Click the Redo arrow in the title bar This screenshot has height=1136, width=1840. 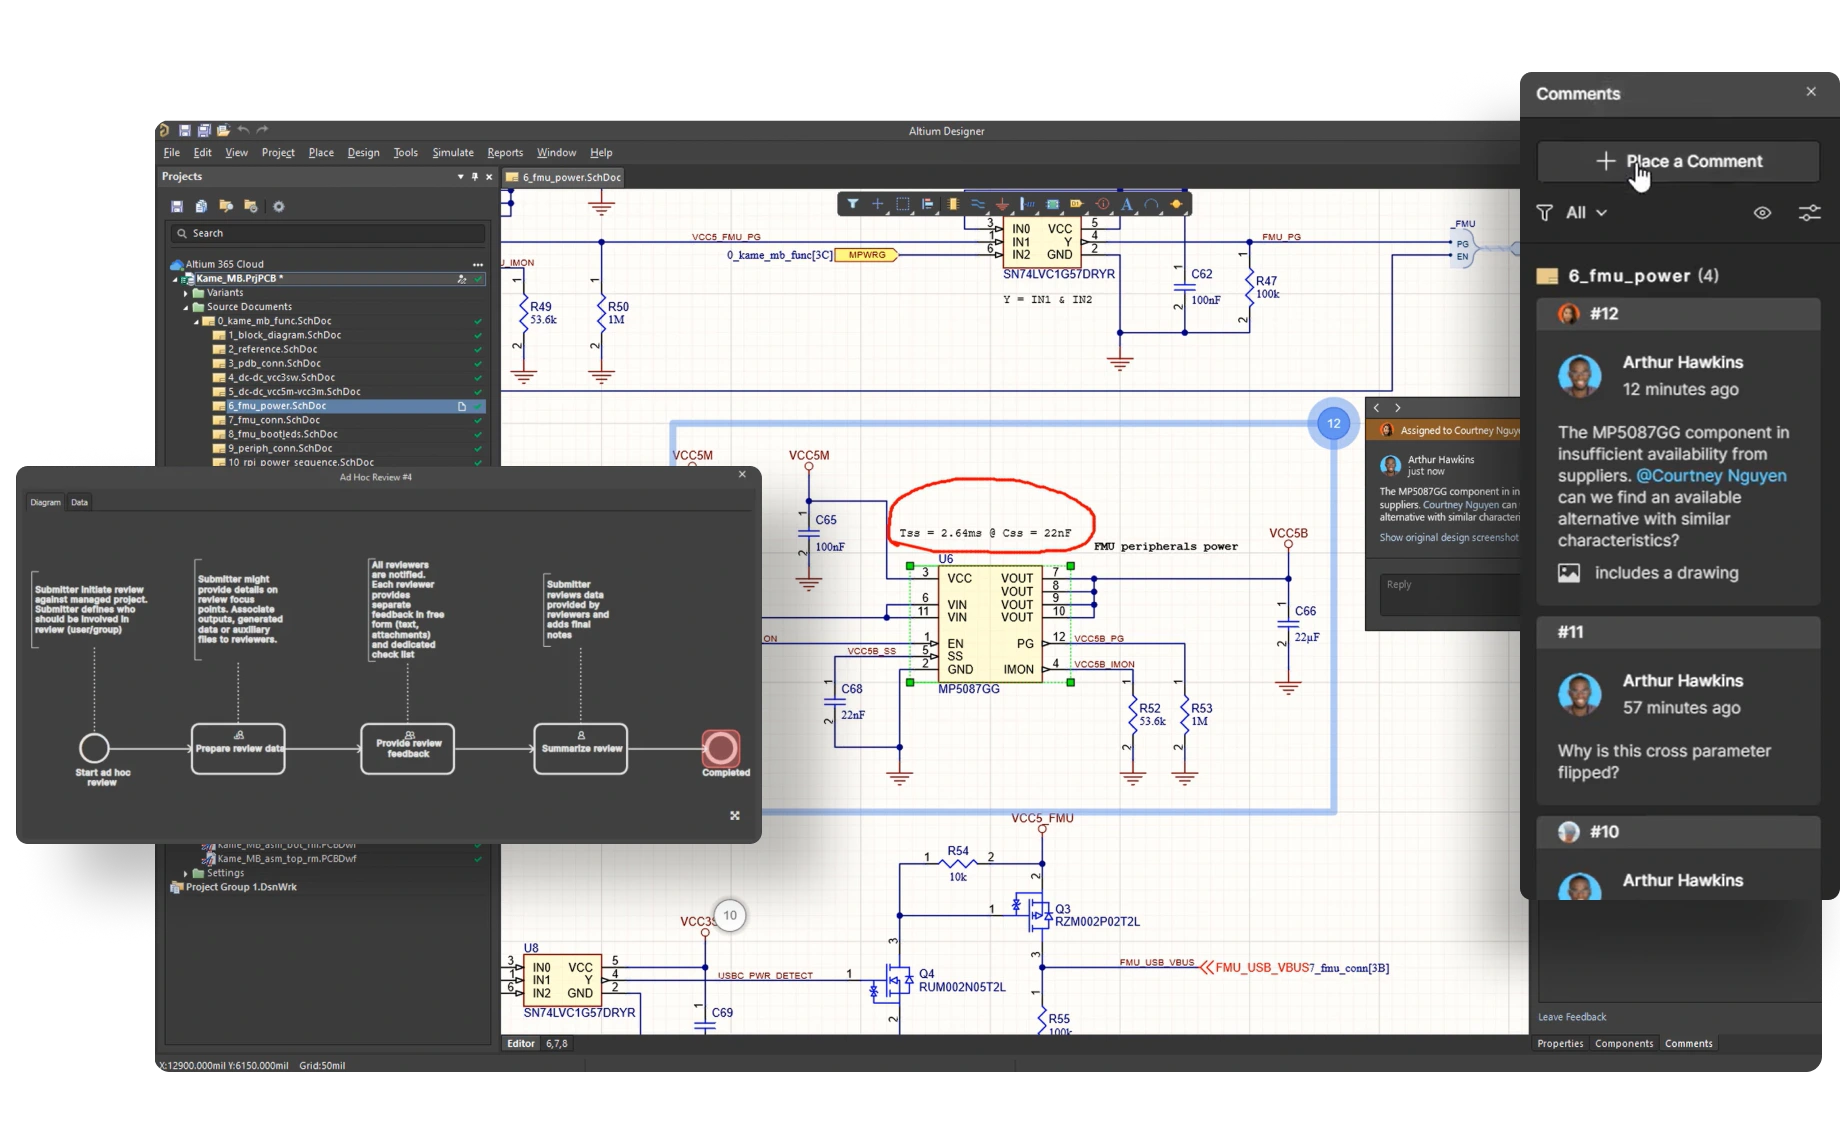(x=262, y=130)
